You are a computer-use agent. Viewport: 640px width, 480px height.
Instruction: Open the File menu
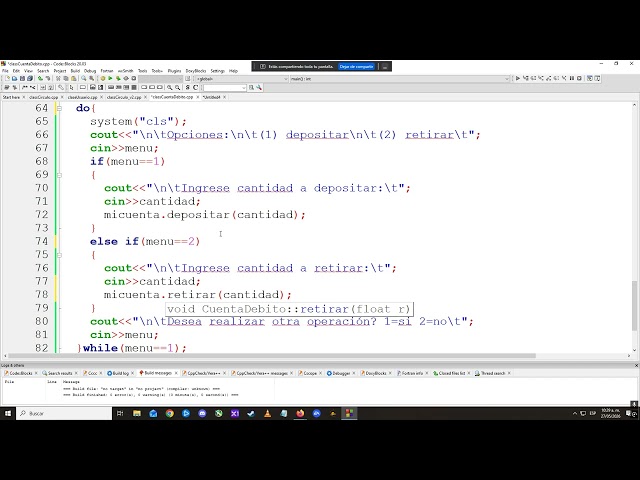click(5, 71)
